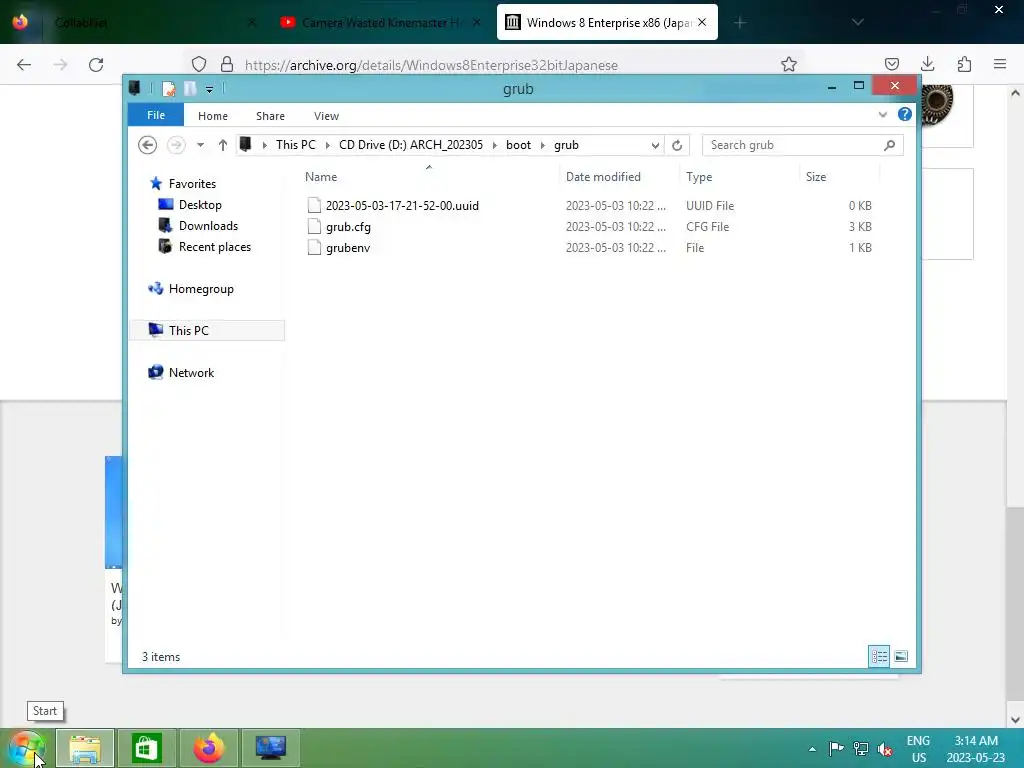Select Recent places in Favorites
The height and width of the screenshot is (768, 1024).
click(x=215, y=246)
